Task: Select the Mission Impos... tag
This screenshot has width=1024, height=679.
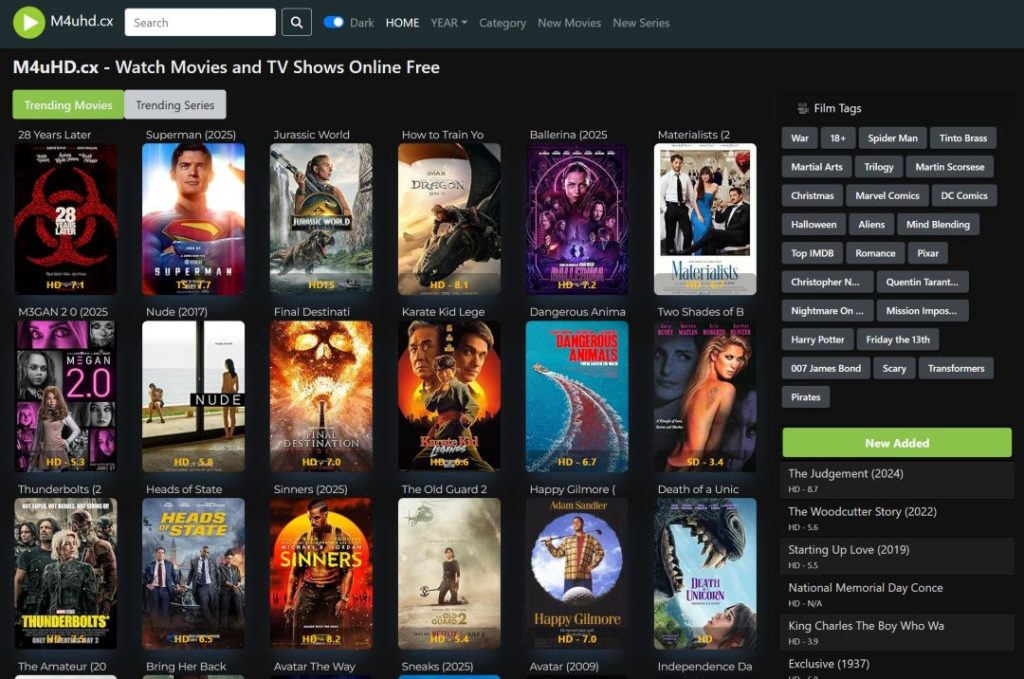Action: pyautogui.click(x=921, y=310)
